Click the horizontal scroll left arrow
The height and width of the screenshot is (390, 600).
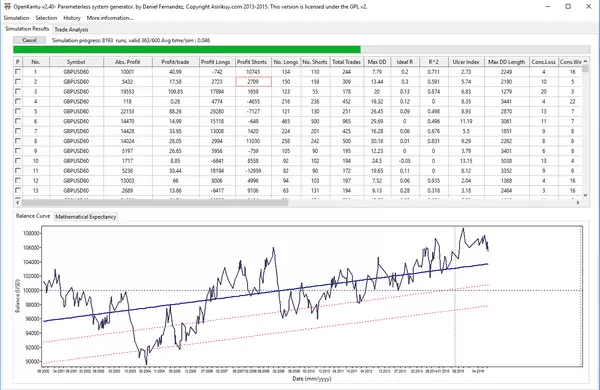(x=18, y=202)
